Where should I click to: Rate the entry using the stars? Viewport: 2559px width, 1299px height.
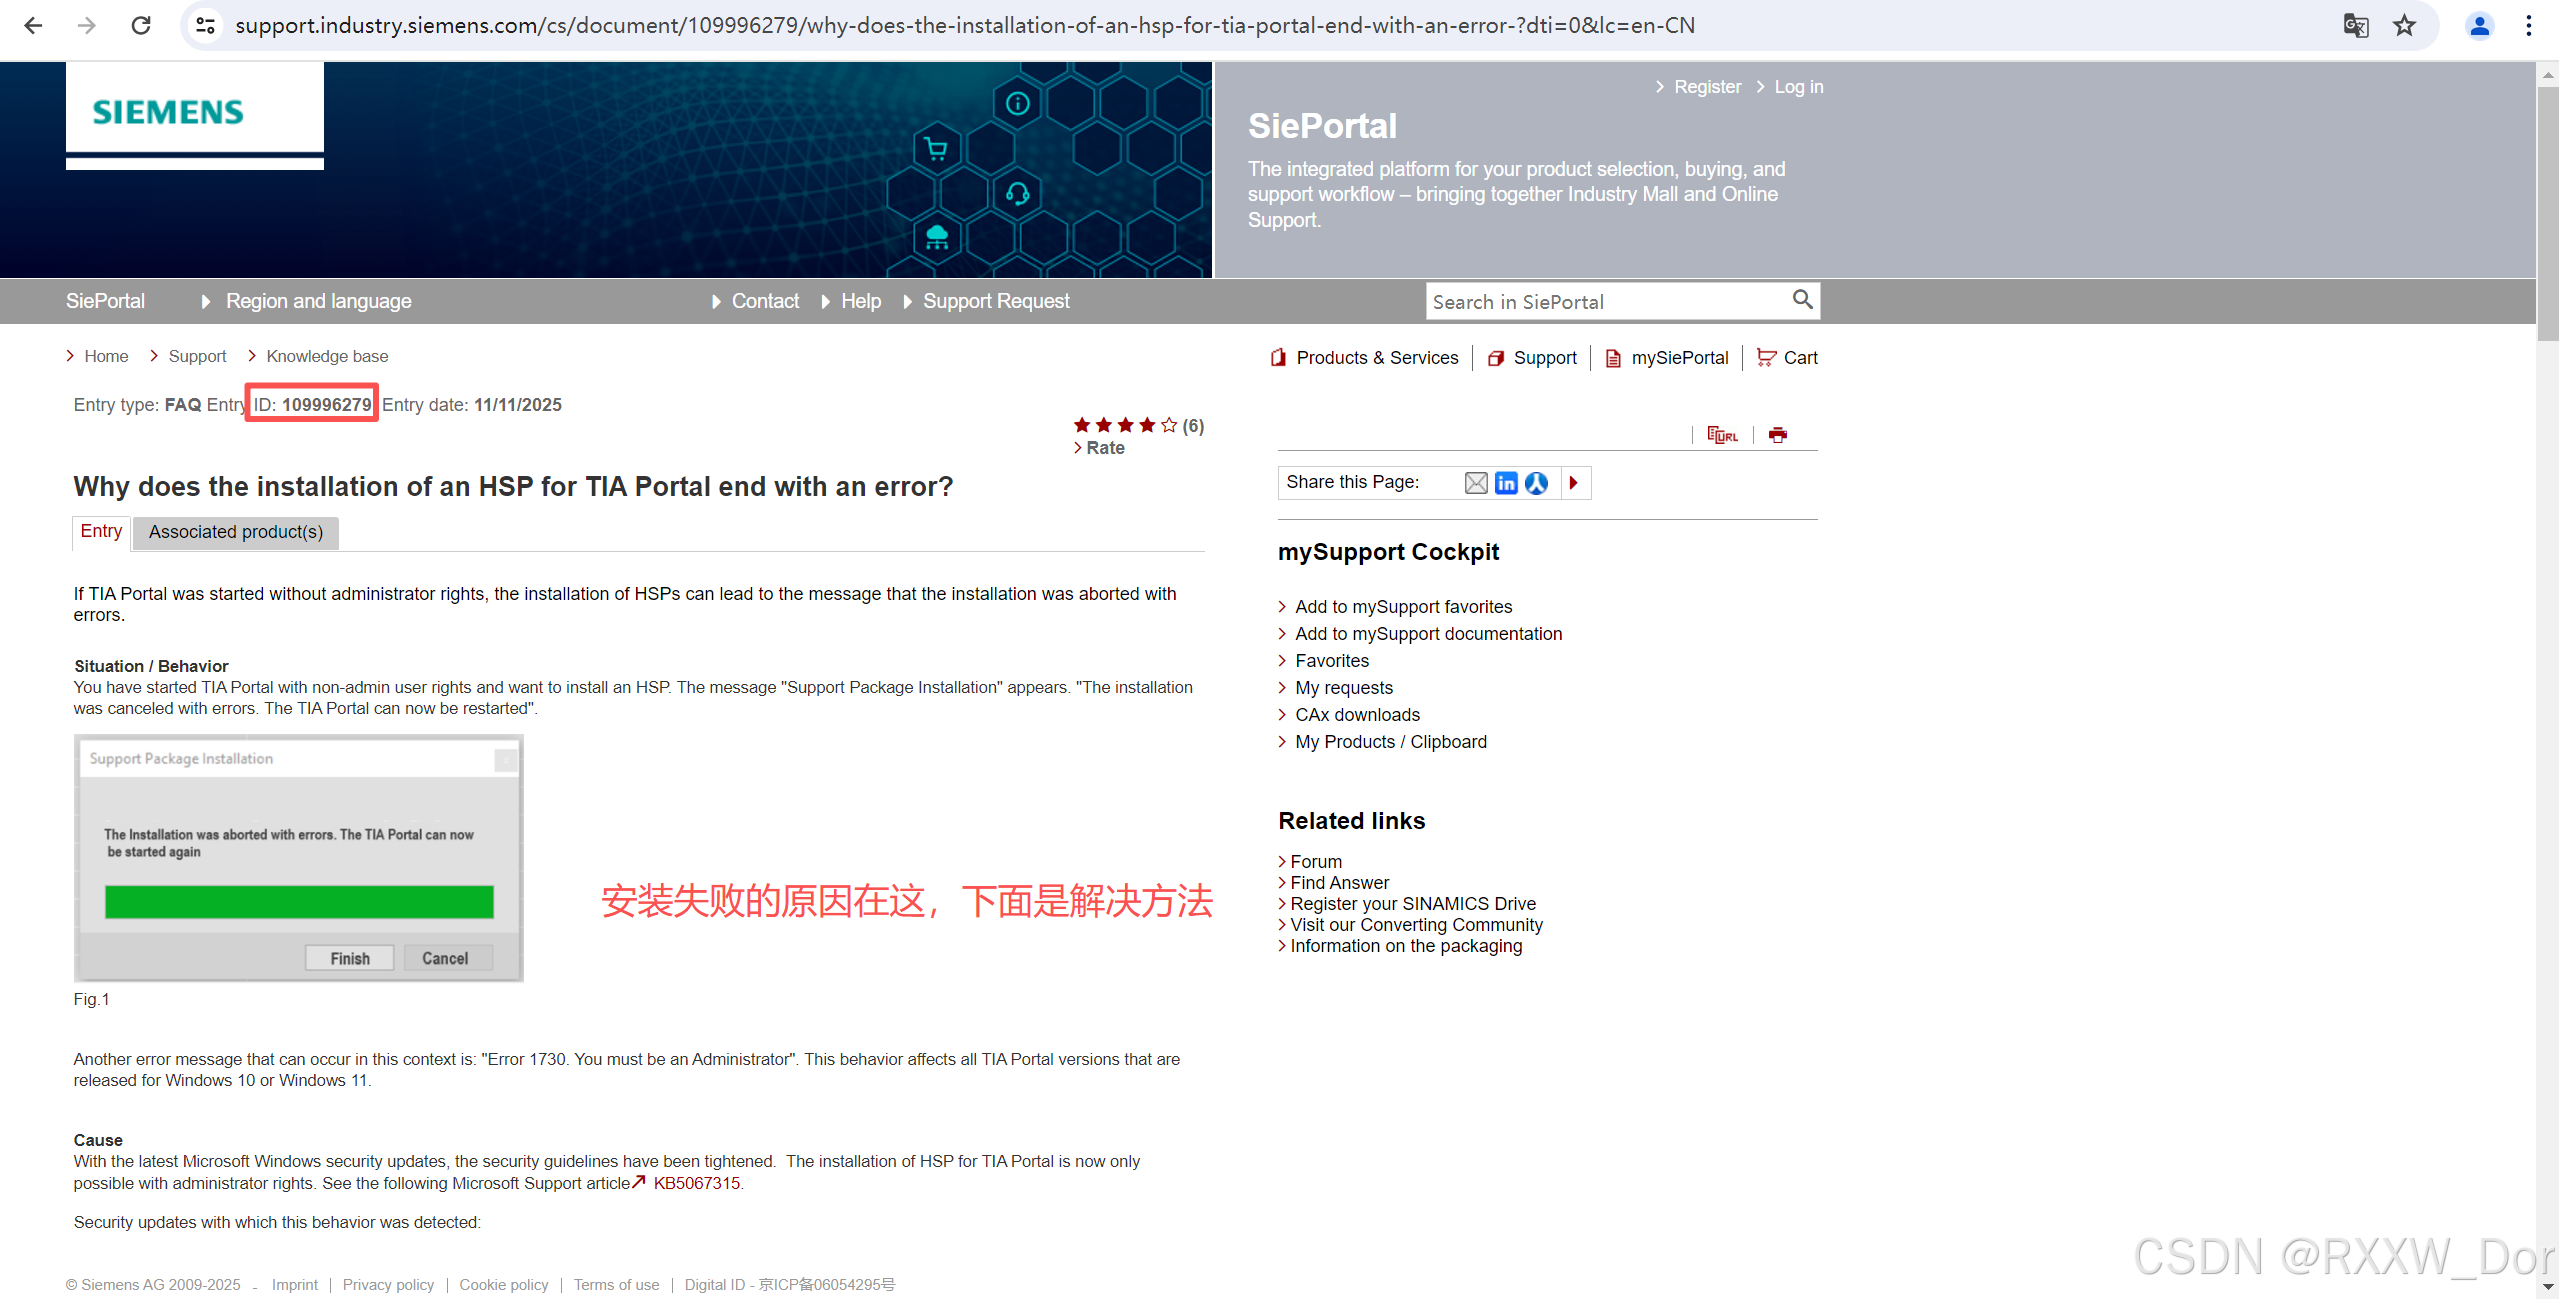coord(1125,426)
